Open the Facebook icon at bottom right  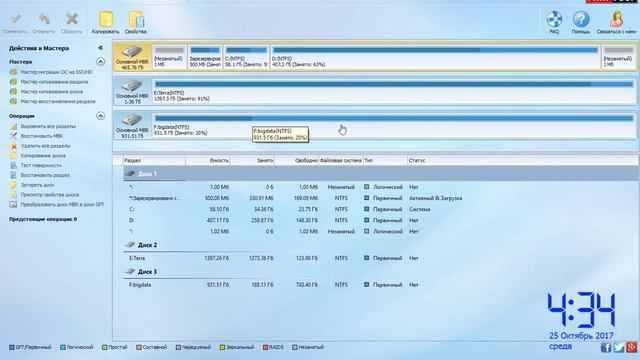coord(606,347)
